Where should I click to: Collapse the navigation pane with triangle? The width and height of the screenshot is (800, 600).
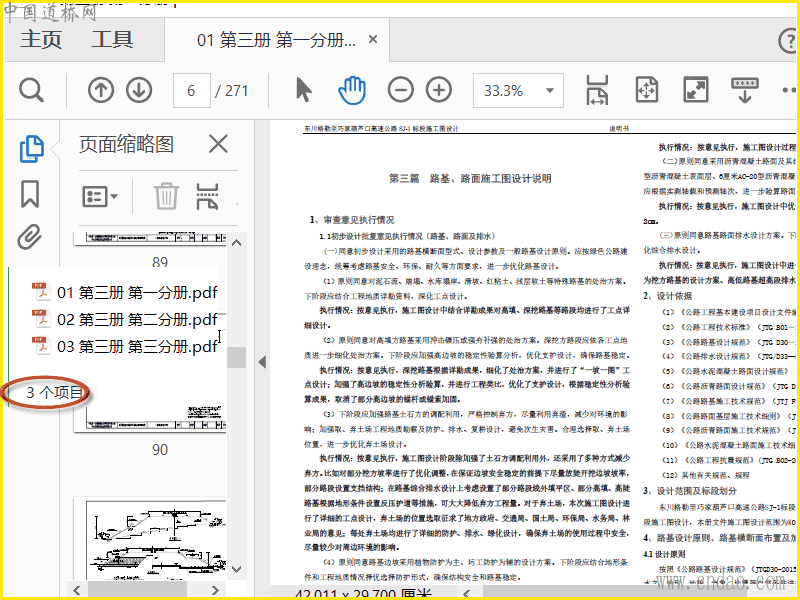262,362
